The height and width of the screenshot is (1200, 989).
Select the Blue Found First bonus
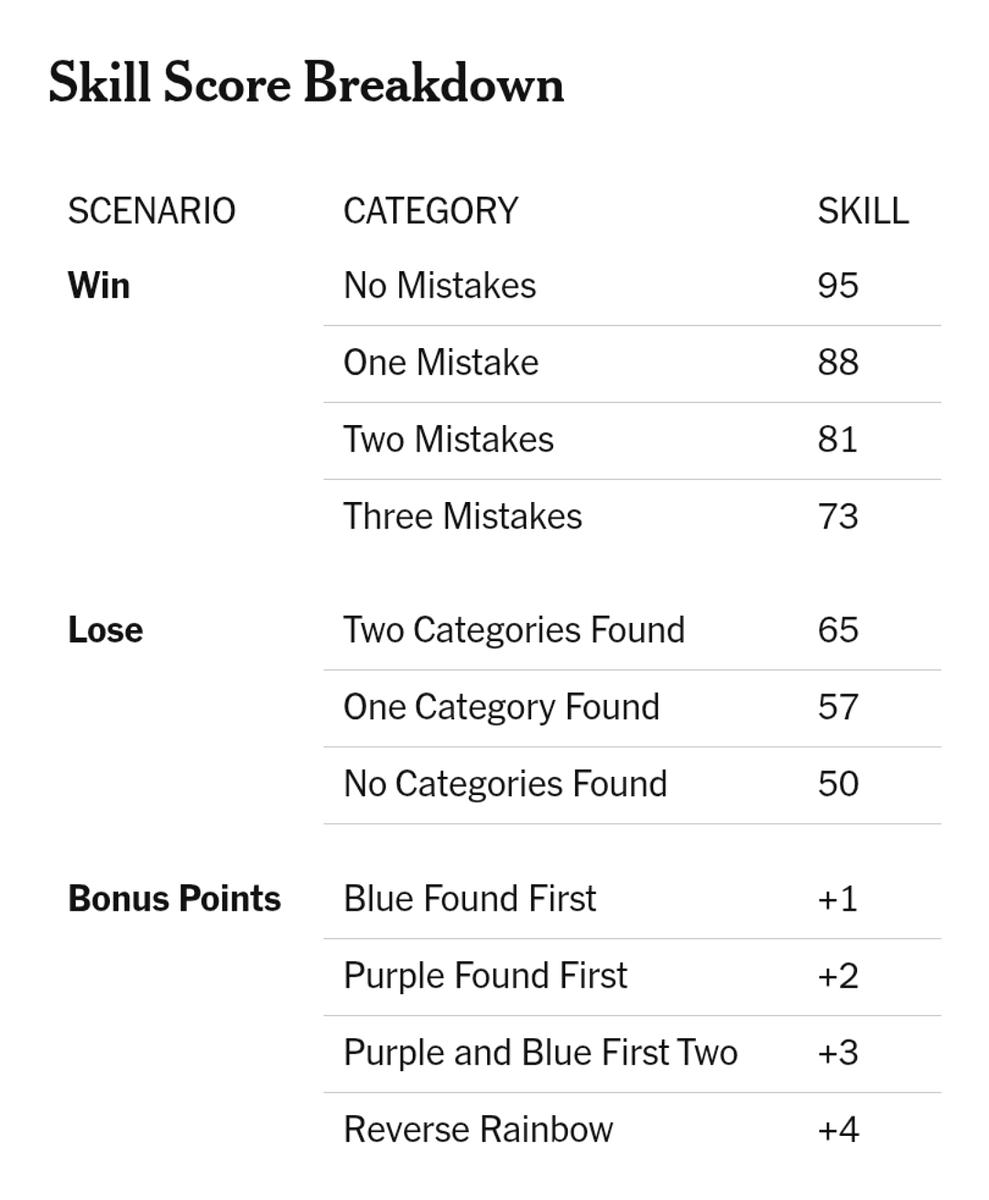[x=470, y=898]
